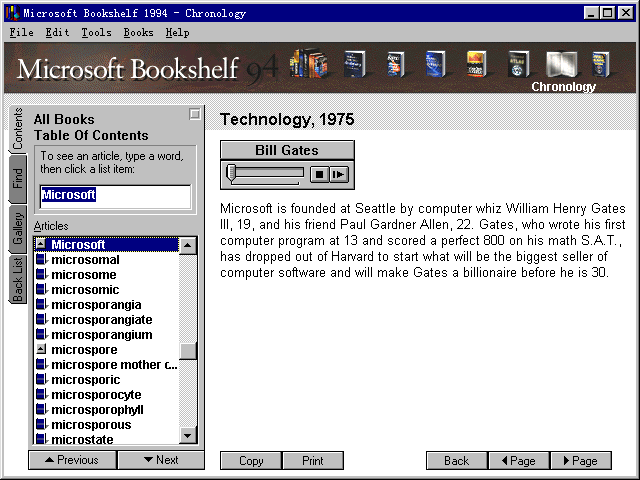640x480 pixels.
Task: Click the Bookshelf app icon in title bar
Action: 13,13
